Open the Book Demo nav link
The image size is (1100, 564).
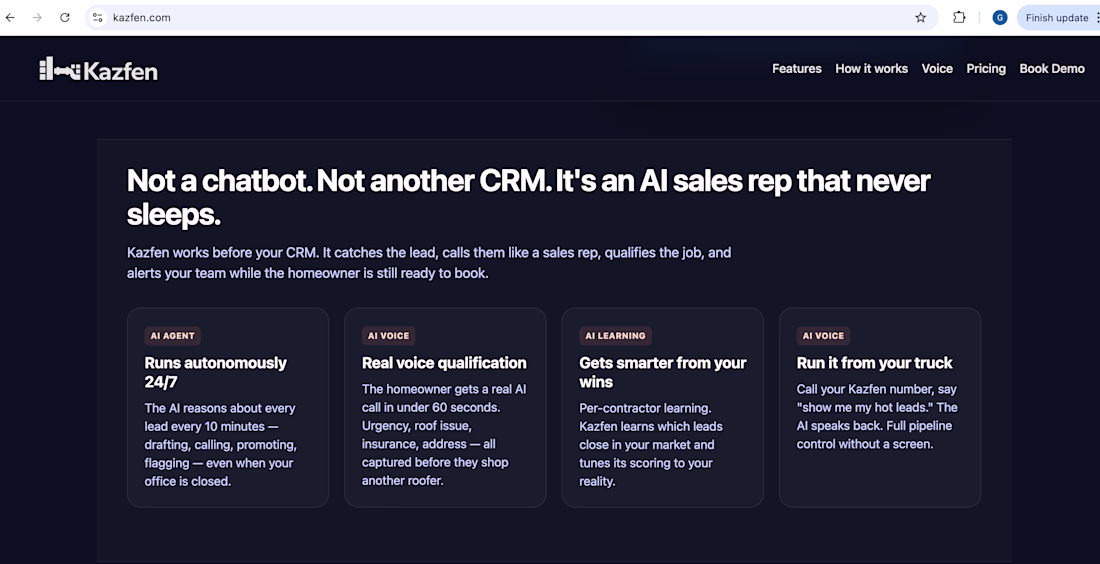(1052, 69)
